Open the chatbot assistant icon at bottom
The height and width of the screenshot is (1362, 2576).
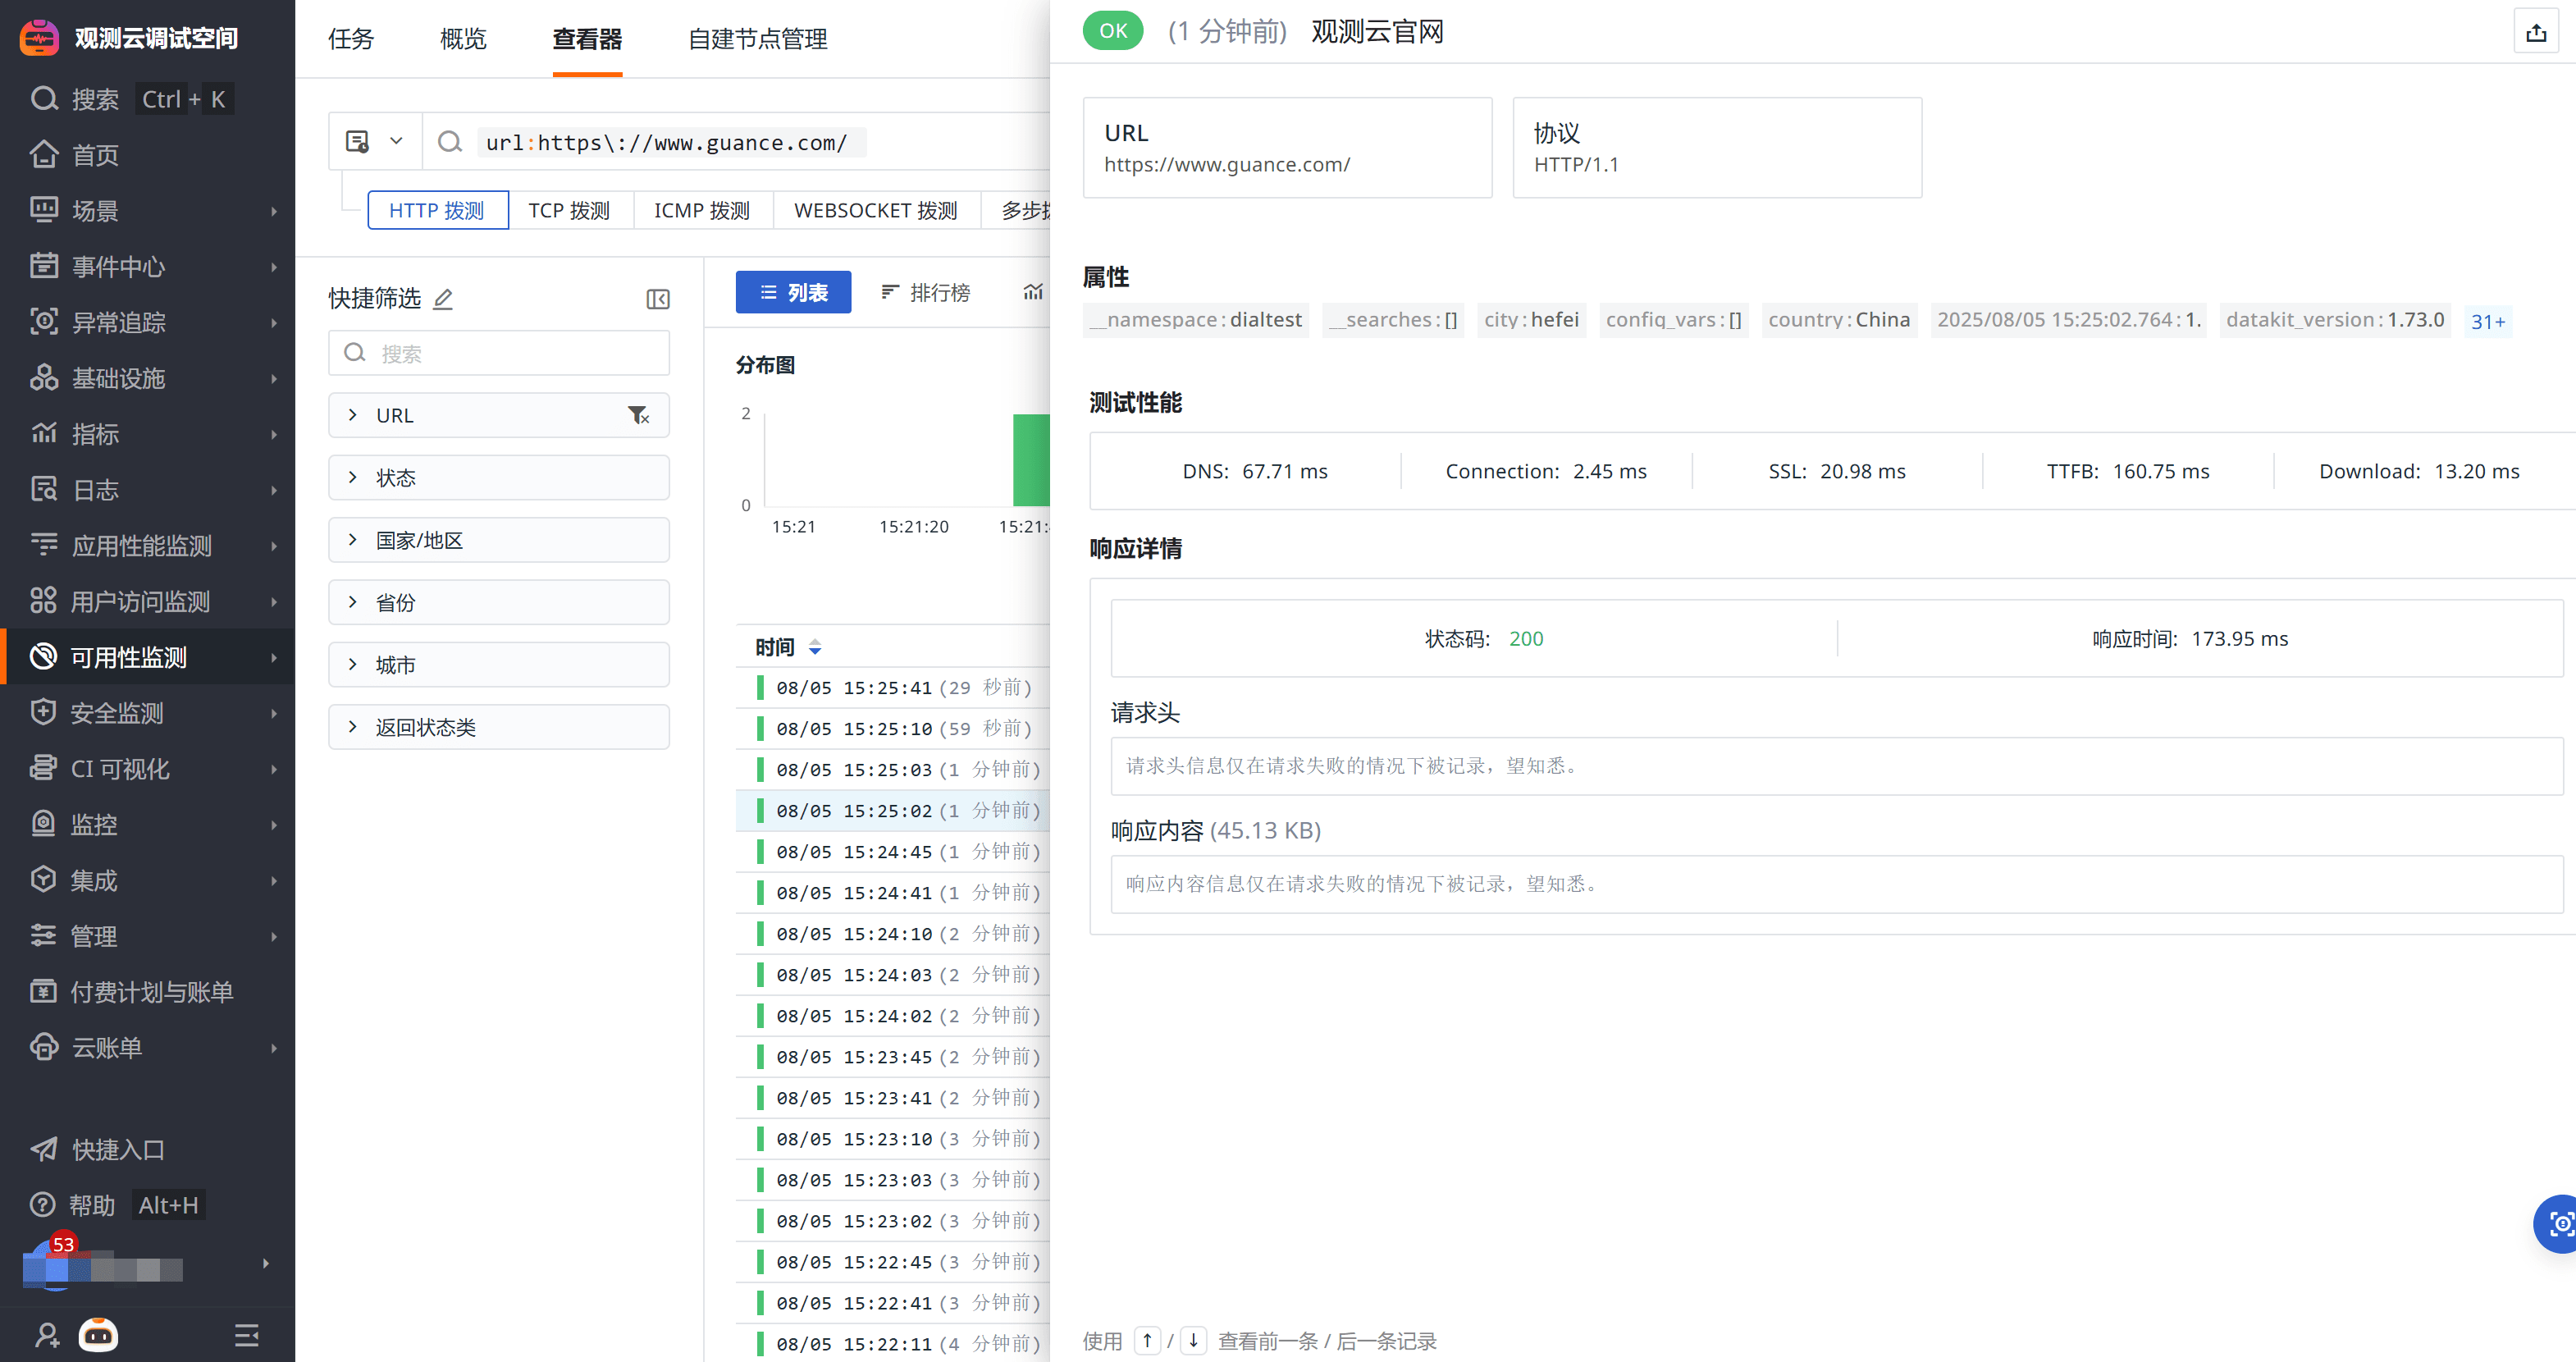pos(98,1334)
